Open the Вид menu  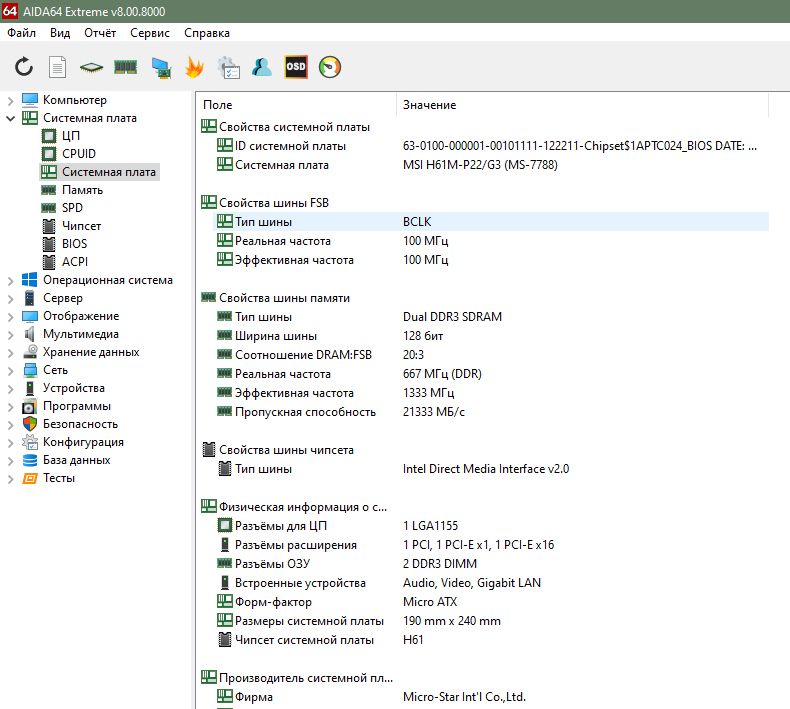coord(60,33)
